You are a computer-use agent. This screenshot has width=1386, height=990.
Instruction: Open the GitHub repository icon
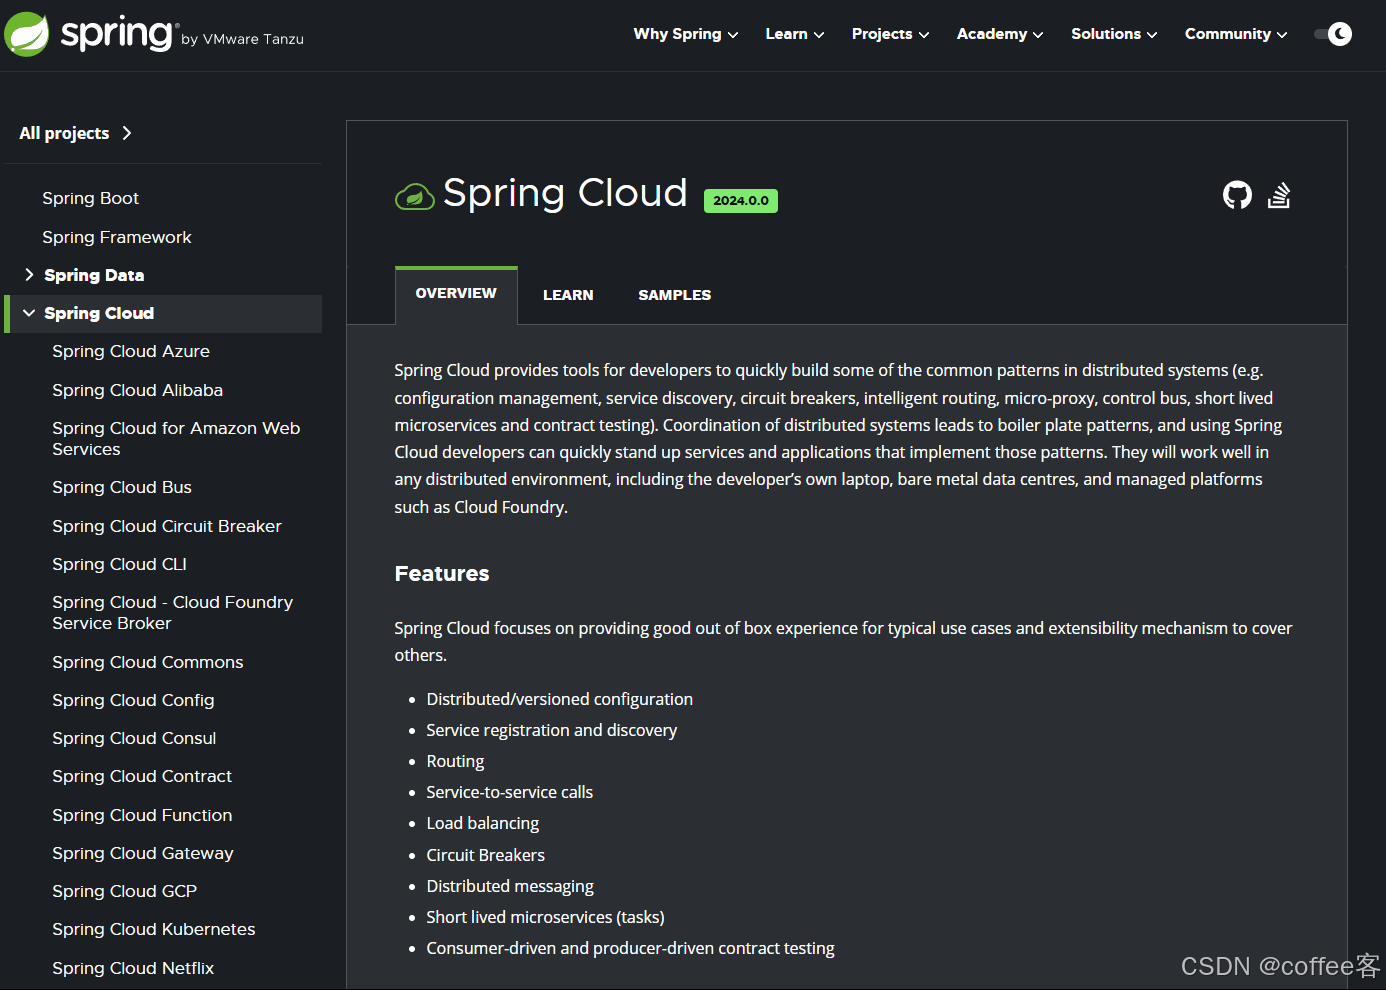coord(1237,195)
